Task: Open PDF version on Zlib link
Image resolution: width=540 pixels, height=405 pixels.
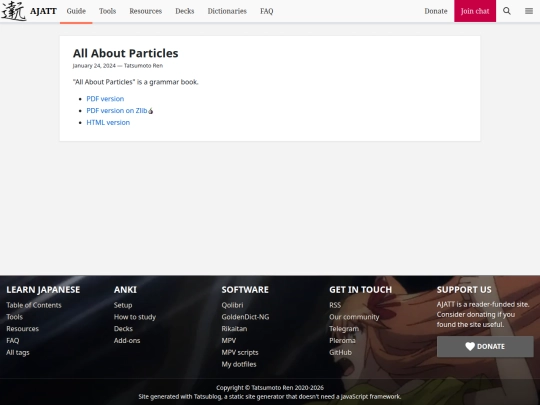Action: [120, 111]
